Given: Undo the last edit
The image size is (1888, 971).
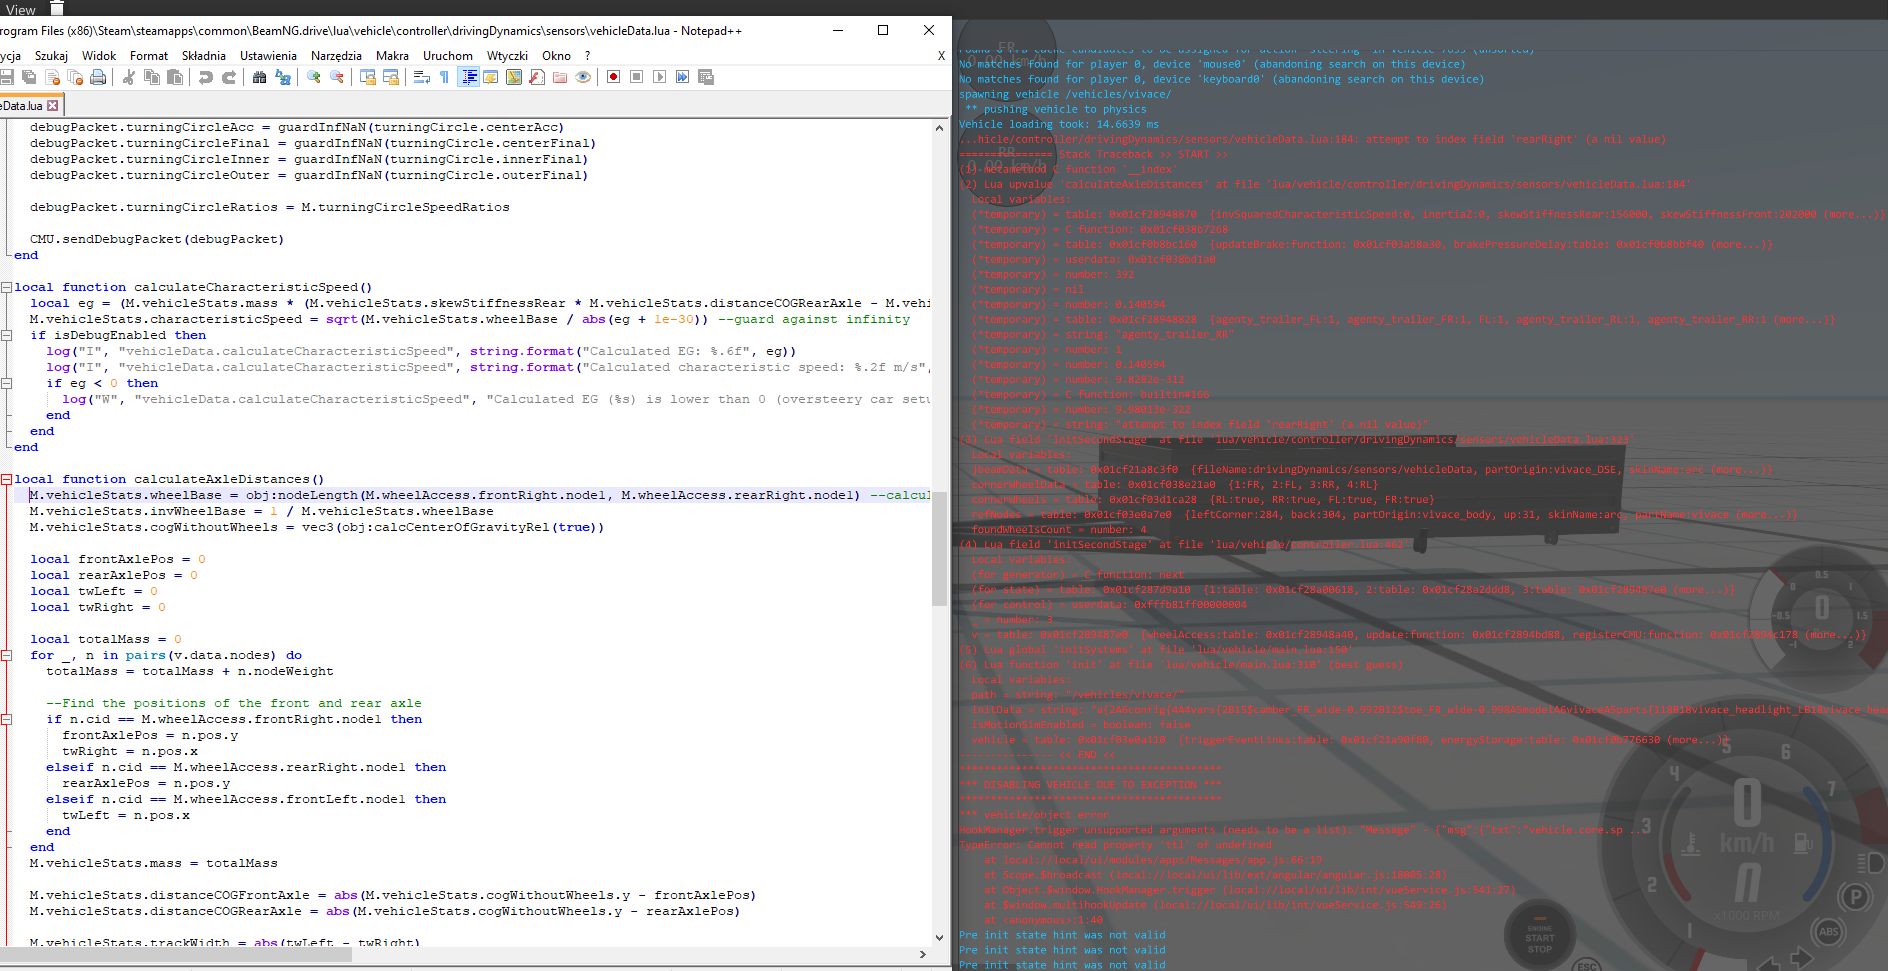Looking at the screenshot, I should pos(206,77).
